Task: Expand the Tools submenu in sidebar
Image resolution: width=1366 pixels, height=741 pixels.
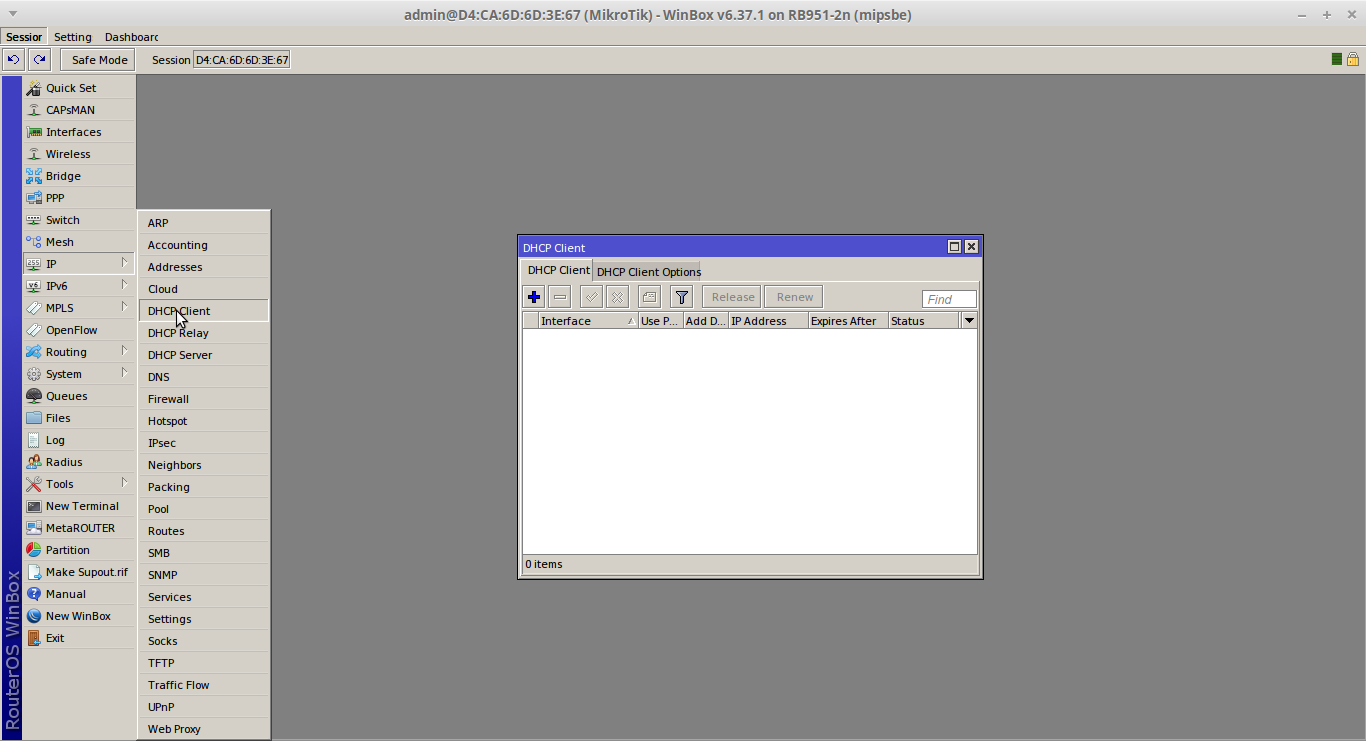Action: point(79,484)
